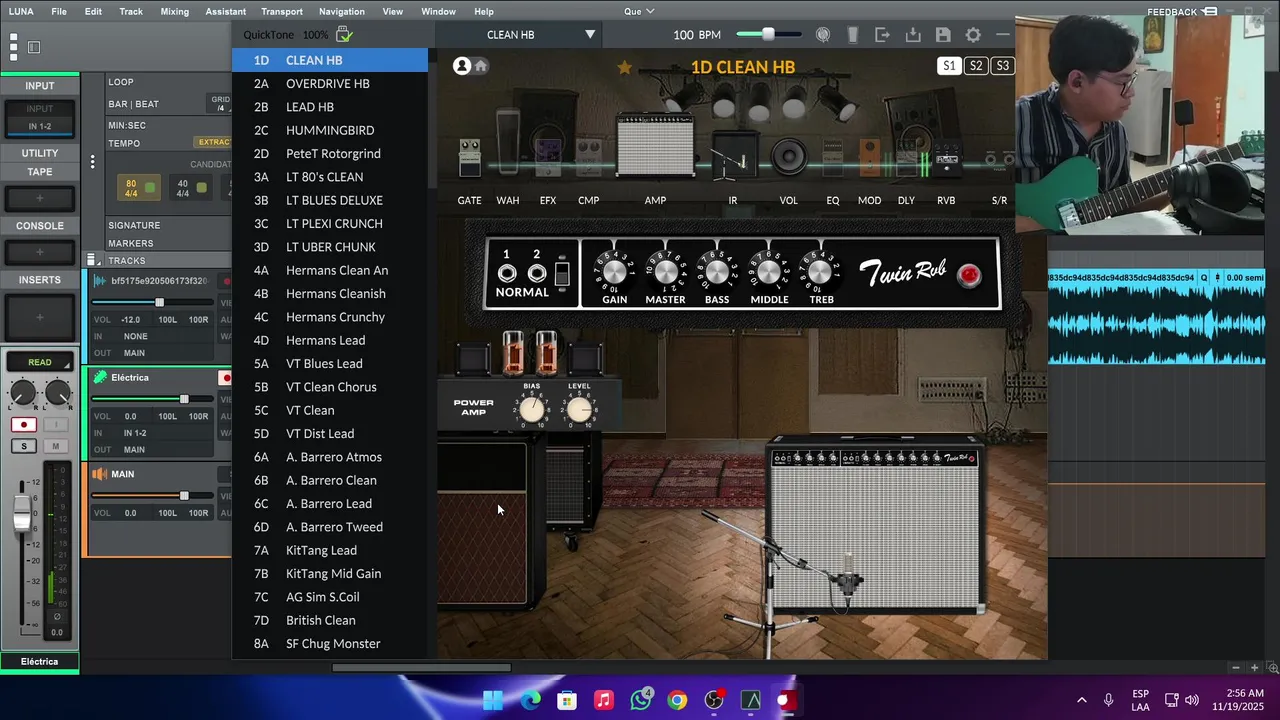The height and width of the screenshot is (720, 1280).
Task: Select the AMP block in signal chain
Action: point(655,145)
